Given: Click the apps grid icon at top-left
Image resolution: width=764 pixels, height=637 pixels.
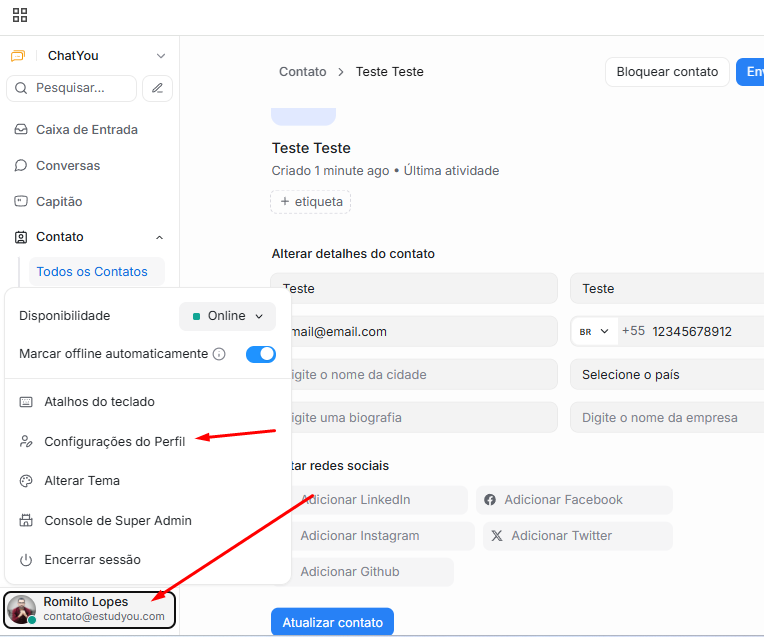Looking at the screenshot, I should click(20, 15).
